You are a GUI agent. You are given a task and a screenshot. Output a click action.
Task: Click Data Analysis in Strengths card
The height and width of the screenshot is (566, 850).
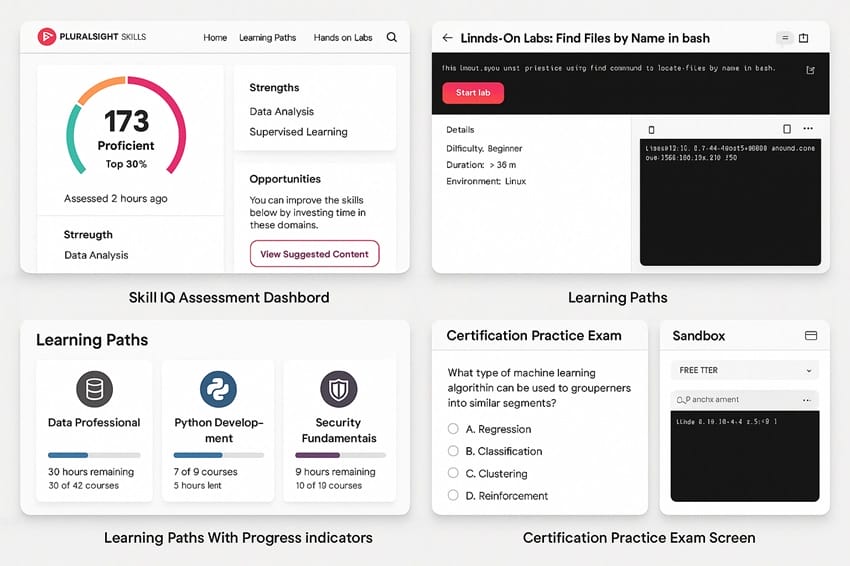pos(282,111)
